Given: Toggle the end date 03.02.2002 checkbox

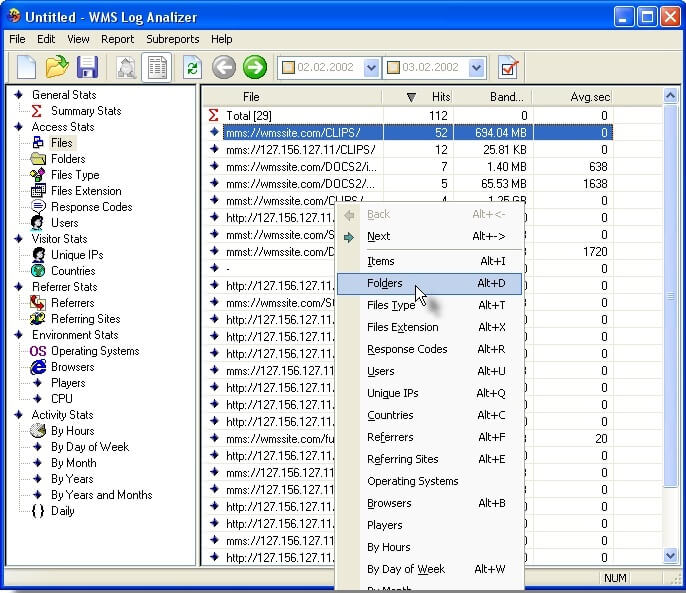Looking at the screenshot, I should tap(393, 67).
